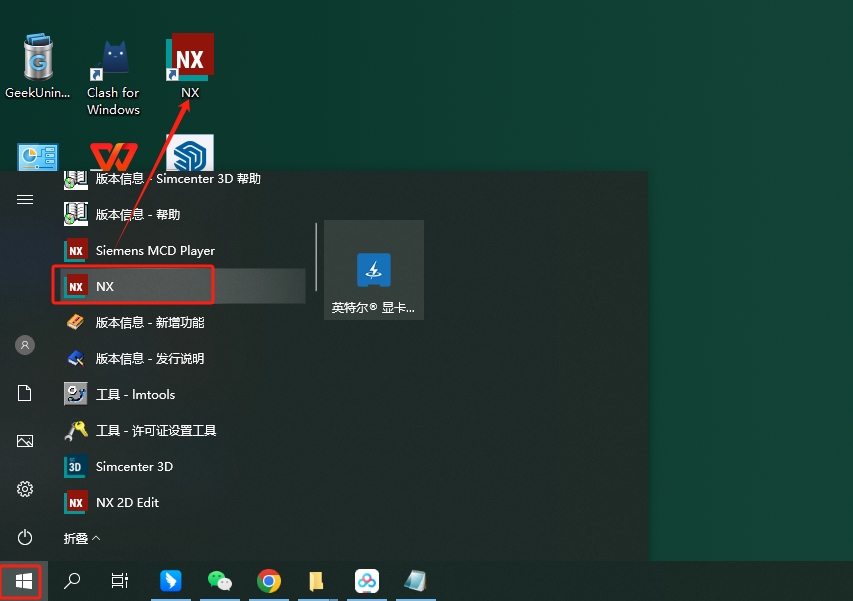Click the Power button in Start menu
This screenshot has width=853, height=601.
point(24,537)
